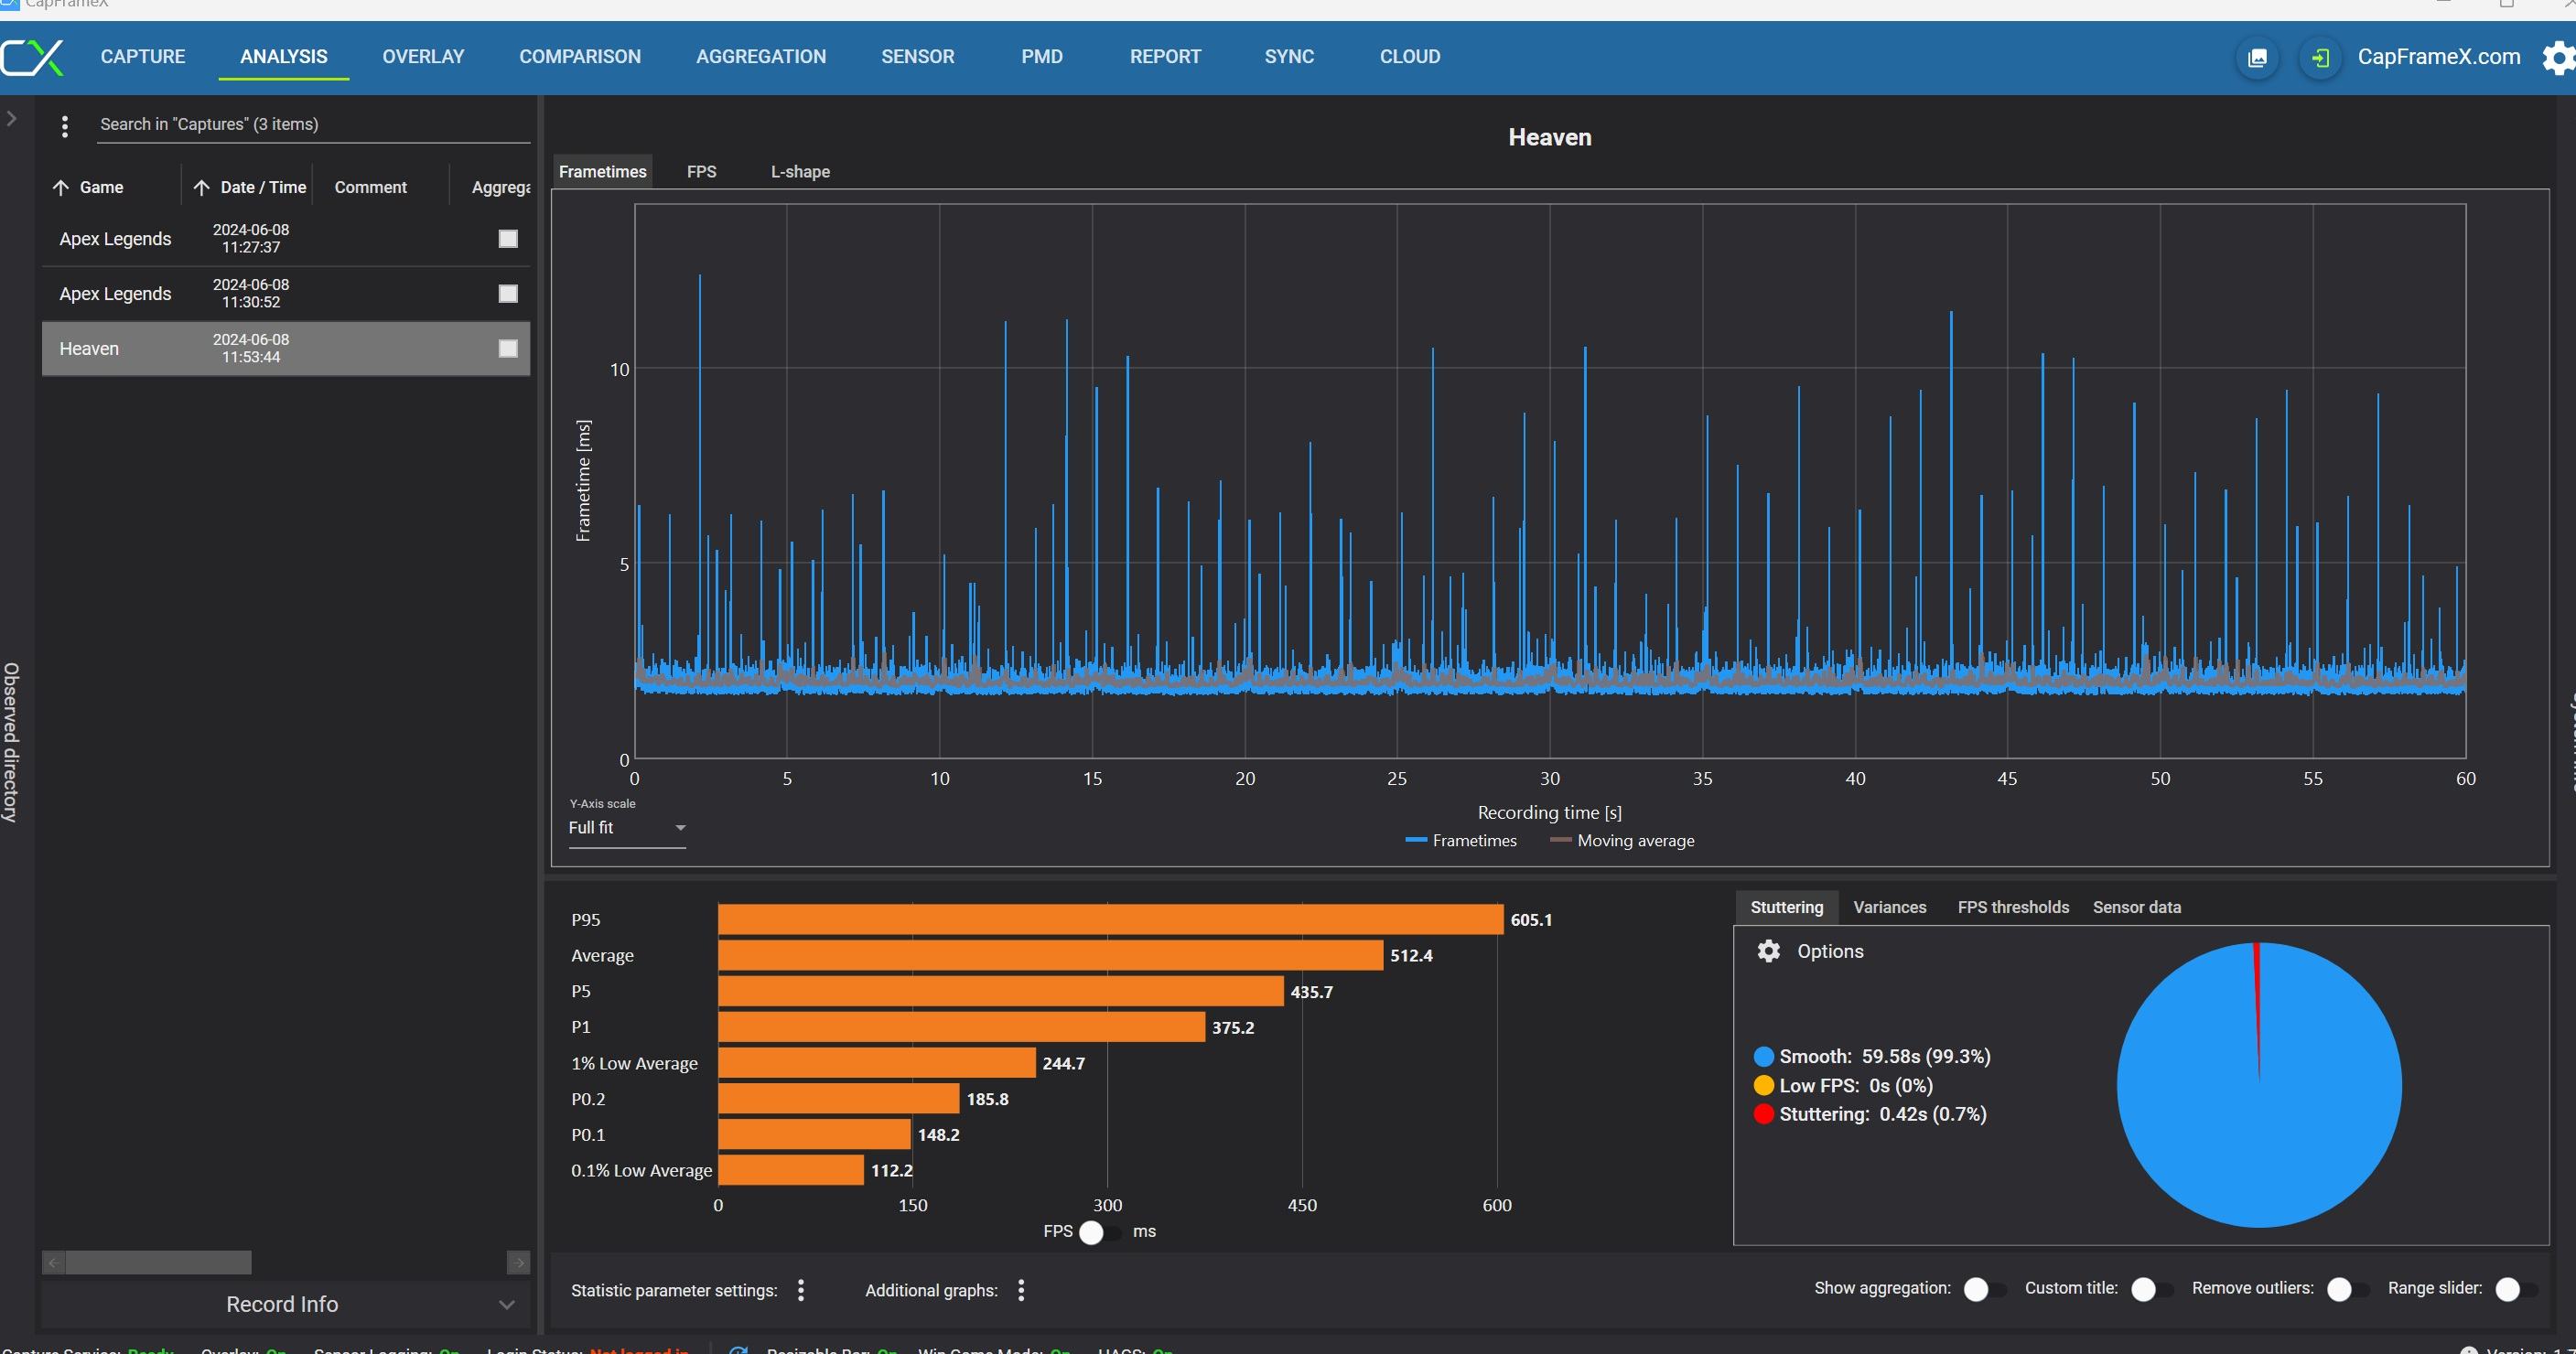This screenshot has width=2576, height=1354.
Task: Toggle the FPS / ms switch
Action: pos(1098,1232)
